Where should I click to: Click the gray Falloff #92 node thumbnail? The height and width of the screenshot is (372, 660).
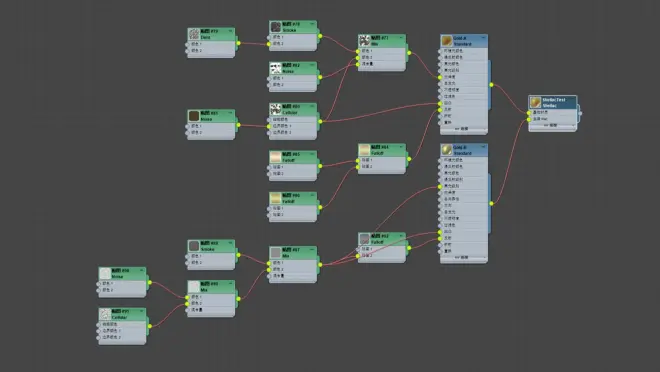[x=365, y=239]
